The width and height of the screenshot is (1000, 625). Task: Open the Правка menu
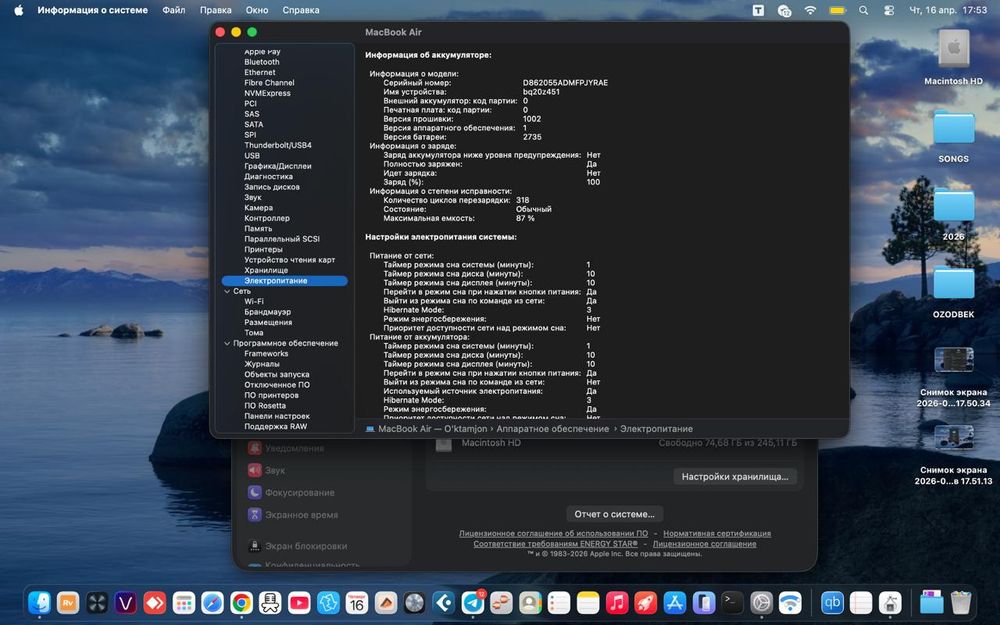point(216,10)
